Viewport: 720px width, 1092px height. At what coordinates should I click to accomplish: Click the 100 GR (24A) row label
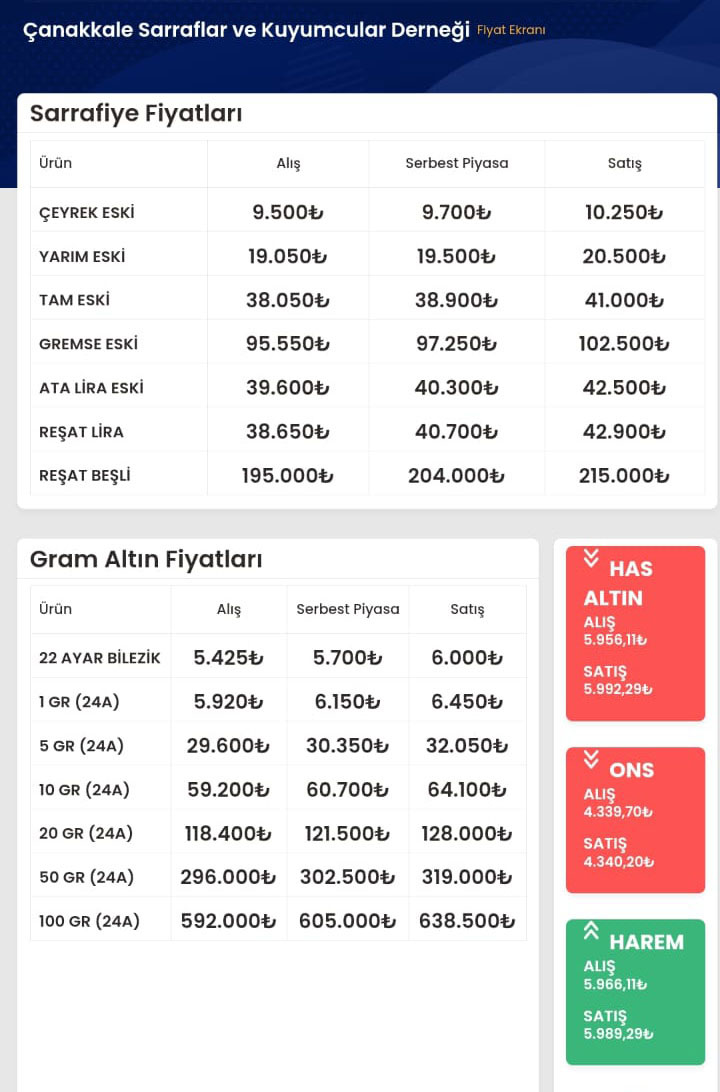(x=90, y=921)
